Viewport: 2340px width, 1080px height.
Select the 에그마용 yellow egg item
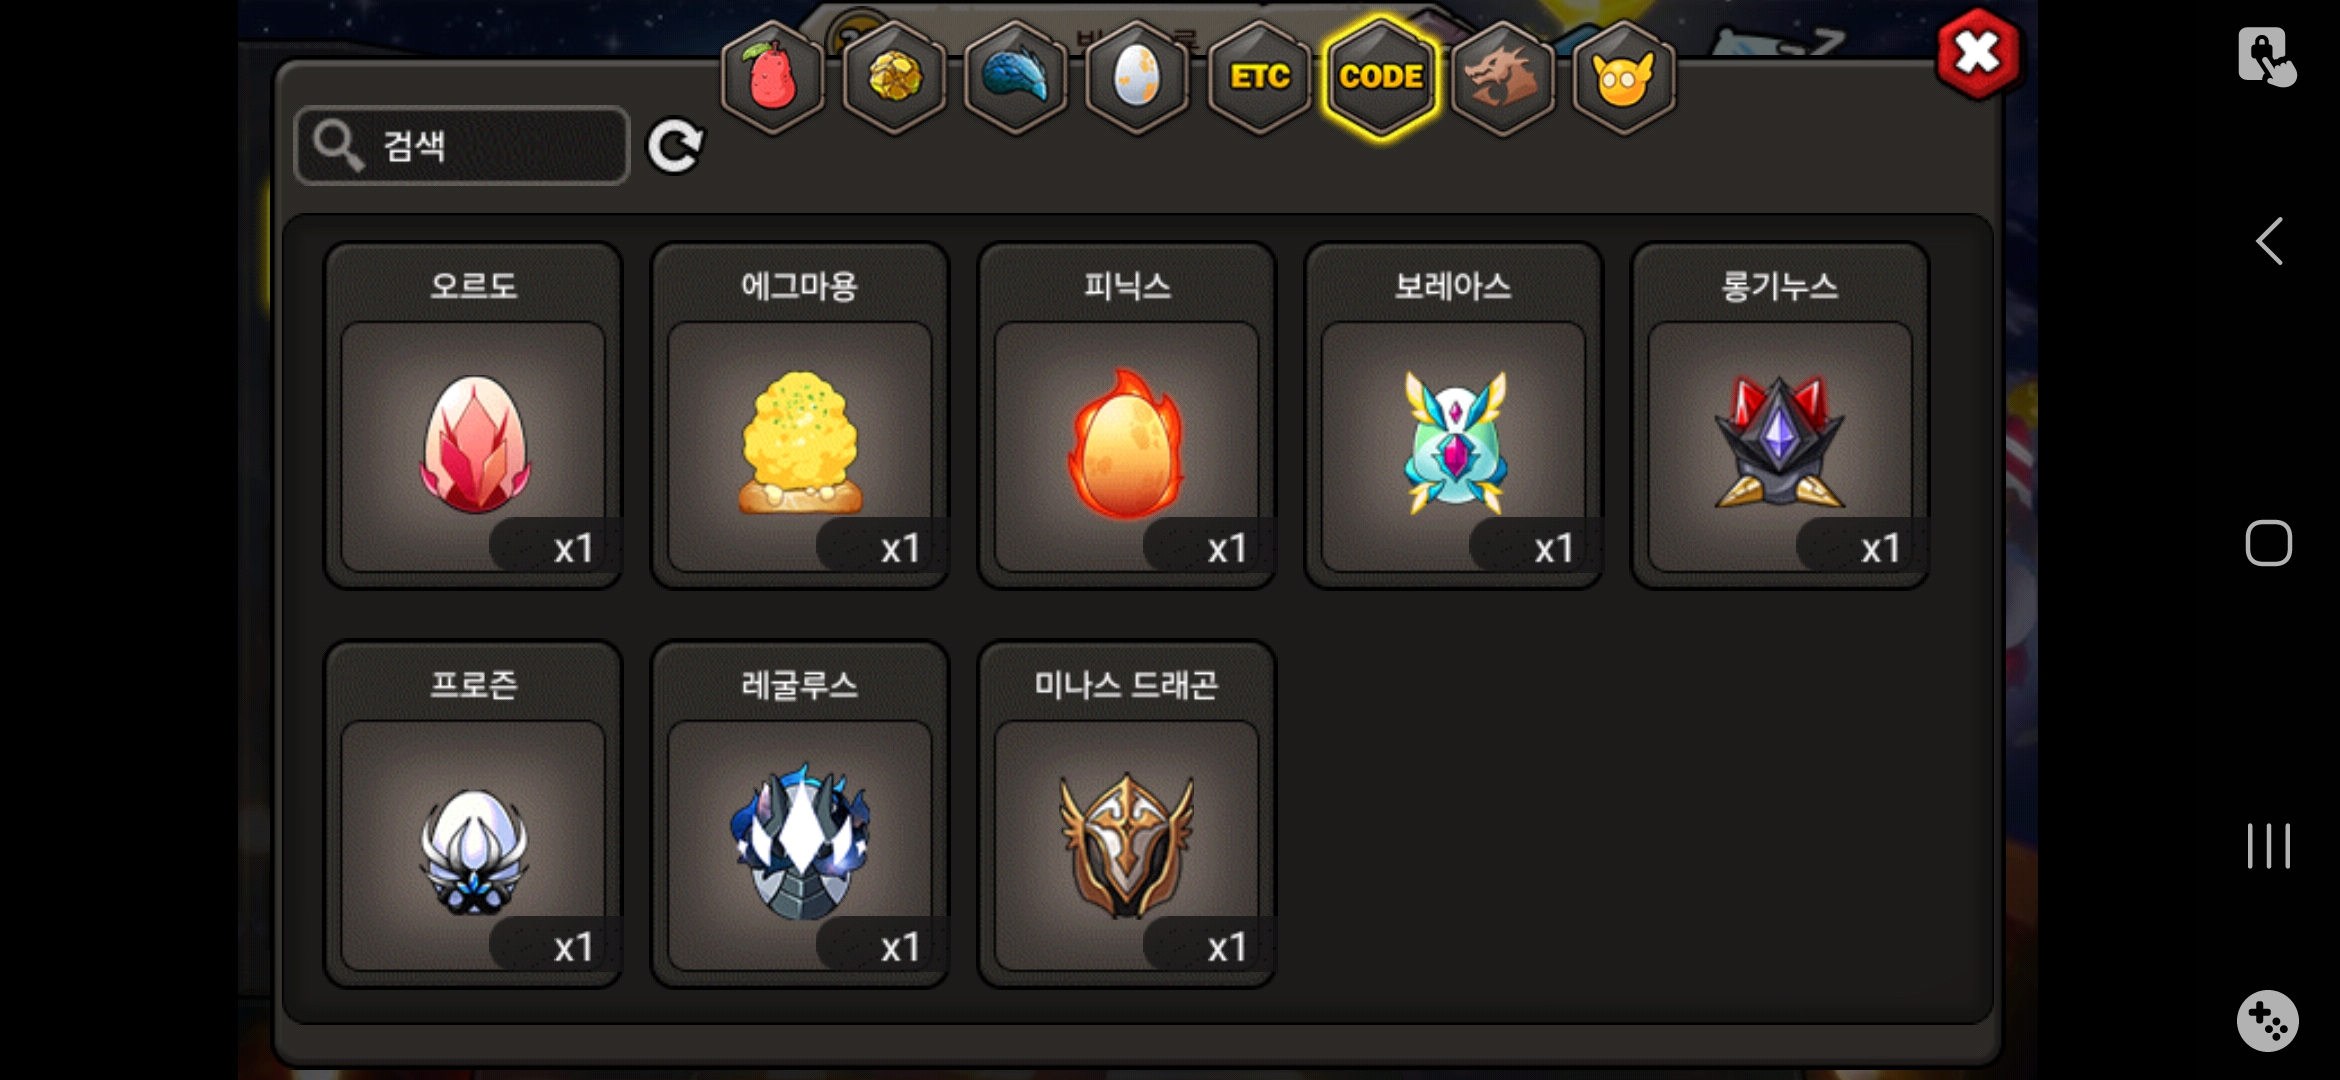click(x=800, y=415)
